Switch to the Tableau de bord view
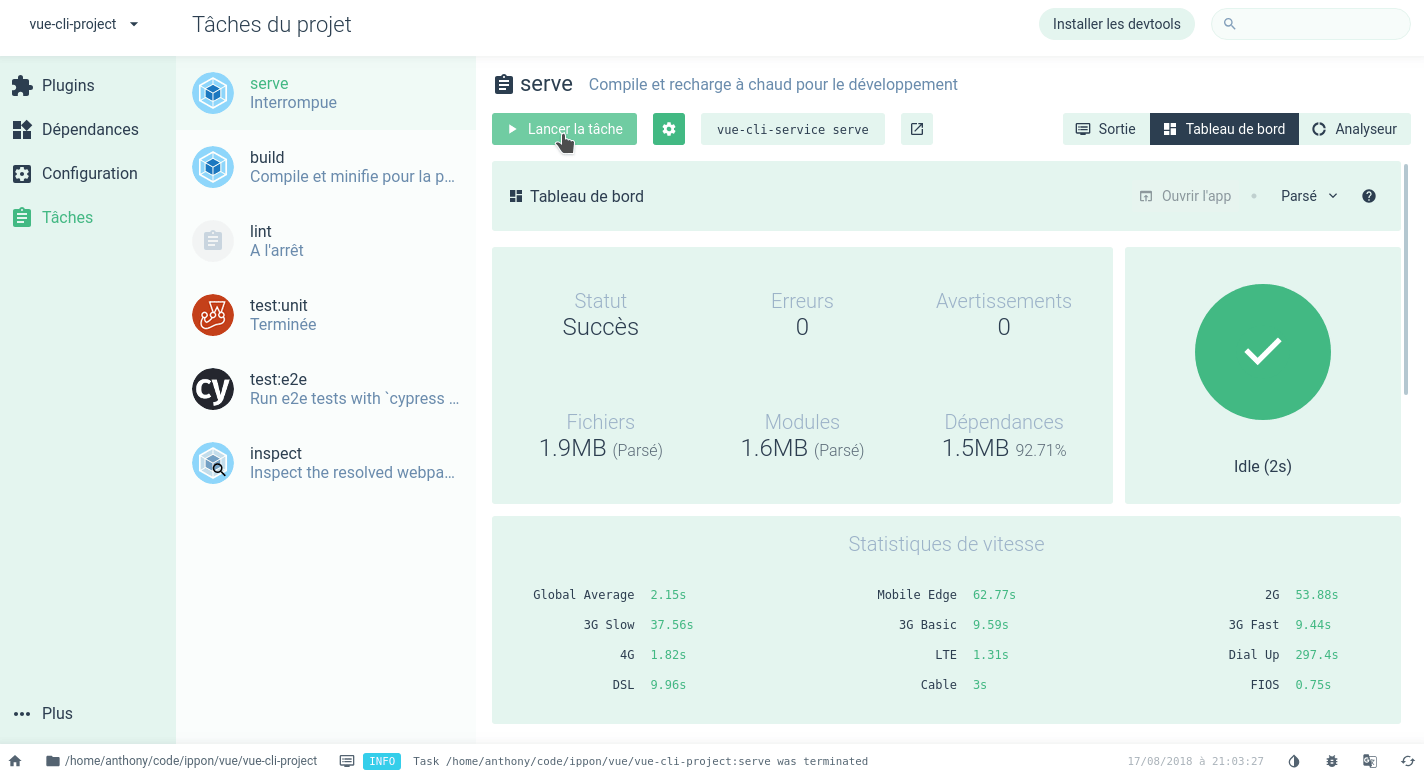This screenshot has height=777, width=1424. (x=1224, y=128)
